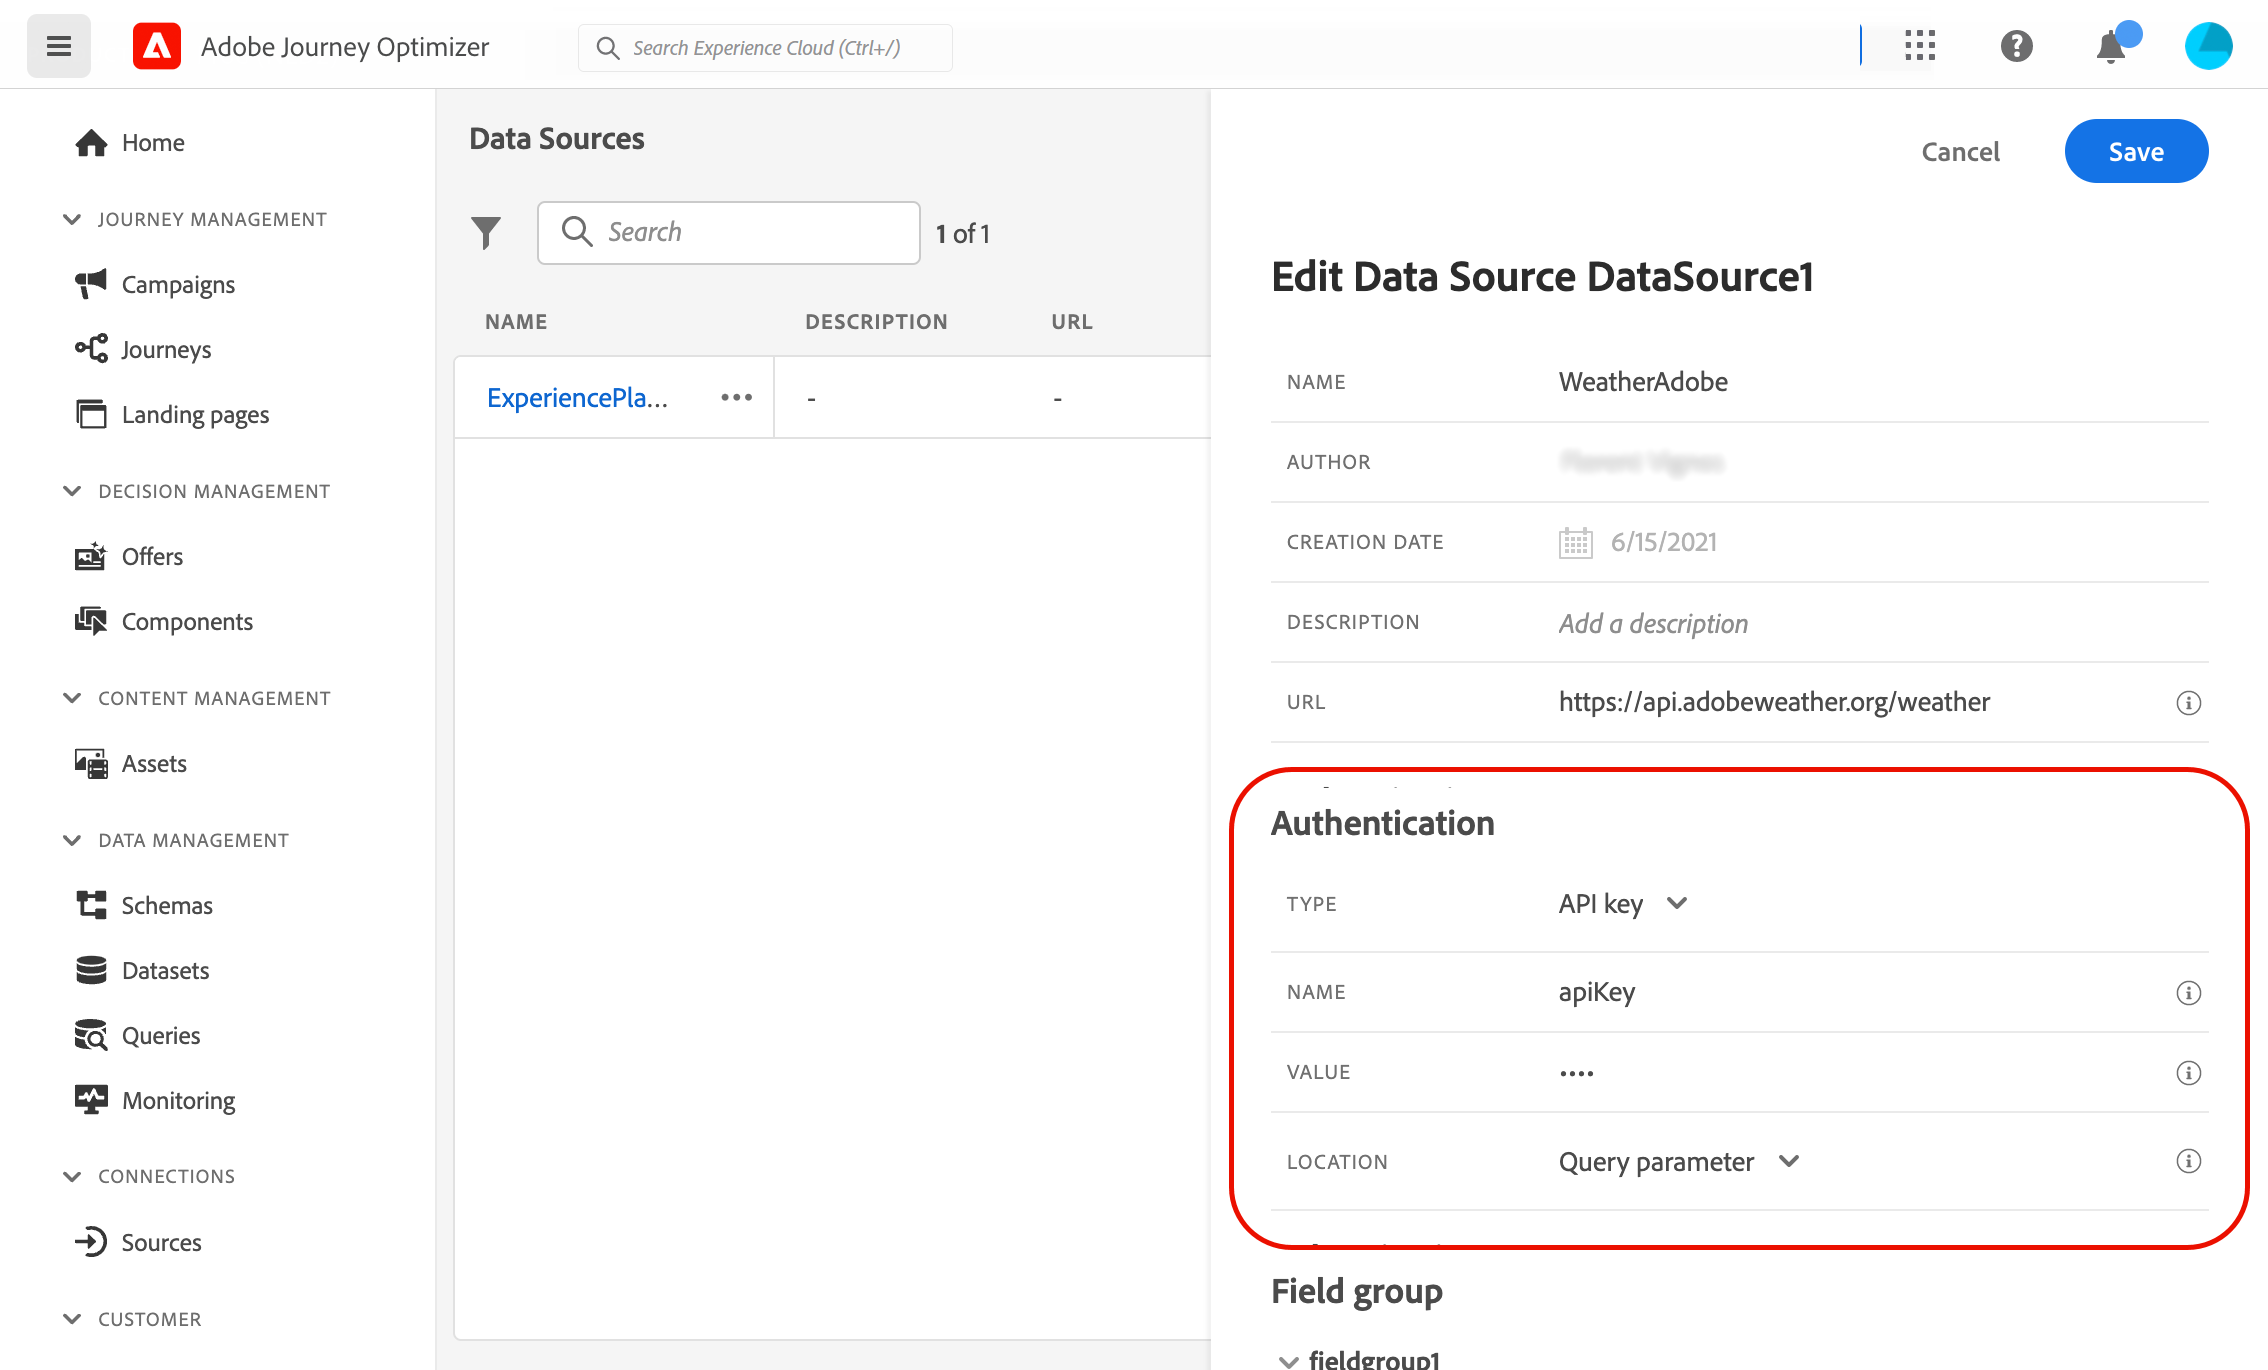Click the URL field info icon

[2188, 703]
